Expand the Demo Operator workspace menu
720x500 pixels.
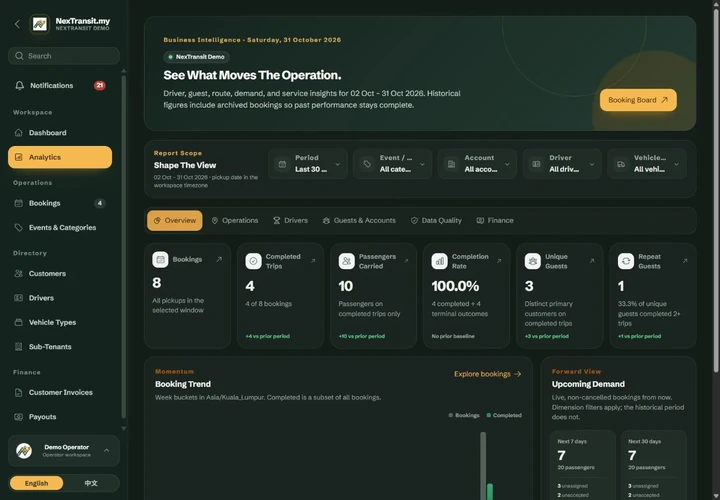64,451
